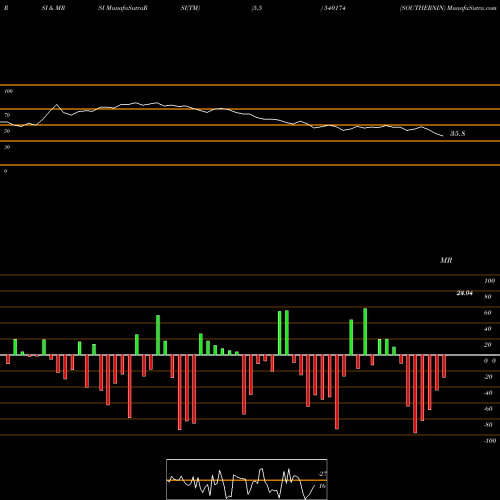Click the RSI axis label 100
The image size is (500, 500).
tap(8, 91)
